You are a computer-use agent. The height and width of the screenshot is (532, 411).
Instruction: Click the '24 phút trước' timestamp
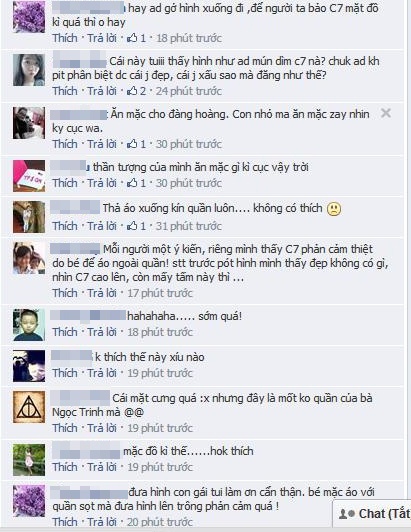(189, 91)
